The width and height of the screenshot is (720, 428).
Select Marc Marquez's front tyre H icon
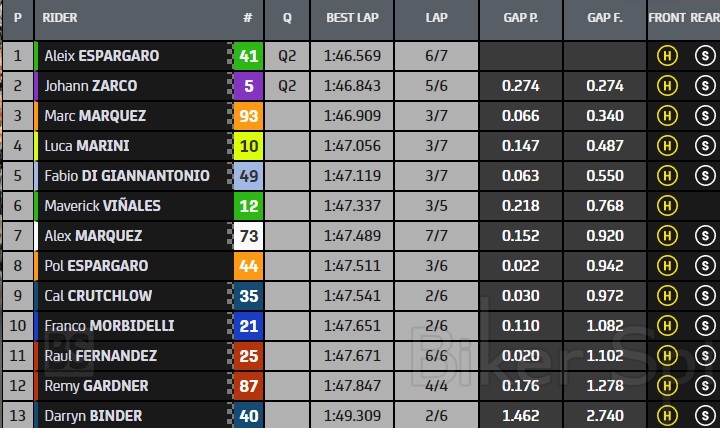[x=666, y=116]
